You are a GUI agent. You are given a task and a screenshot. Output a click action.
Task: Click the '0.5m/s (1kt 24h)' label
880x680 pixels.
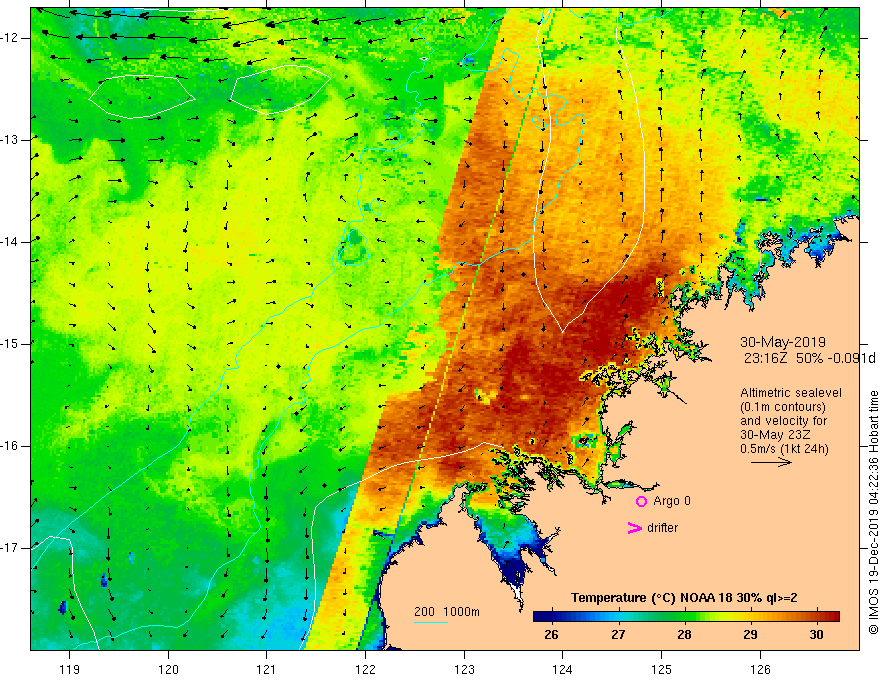(784, 449)
